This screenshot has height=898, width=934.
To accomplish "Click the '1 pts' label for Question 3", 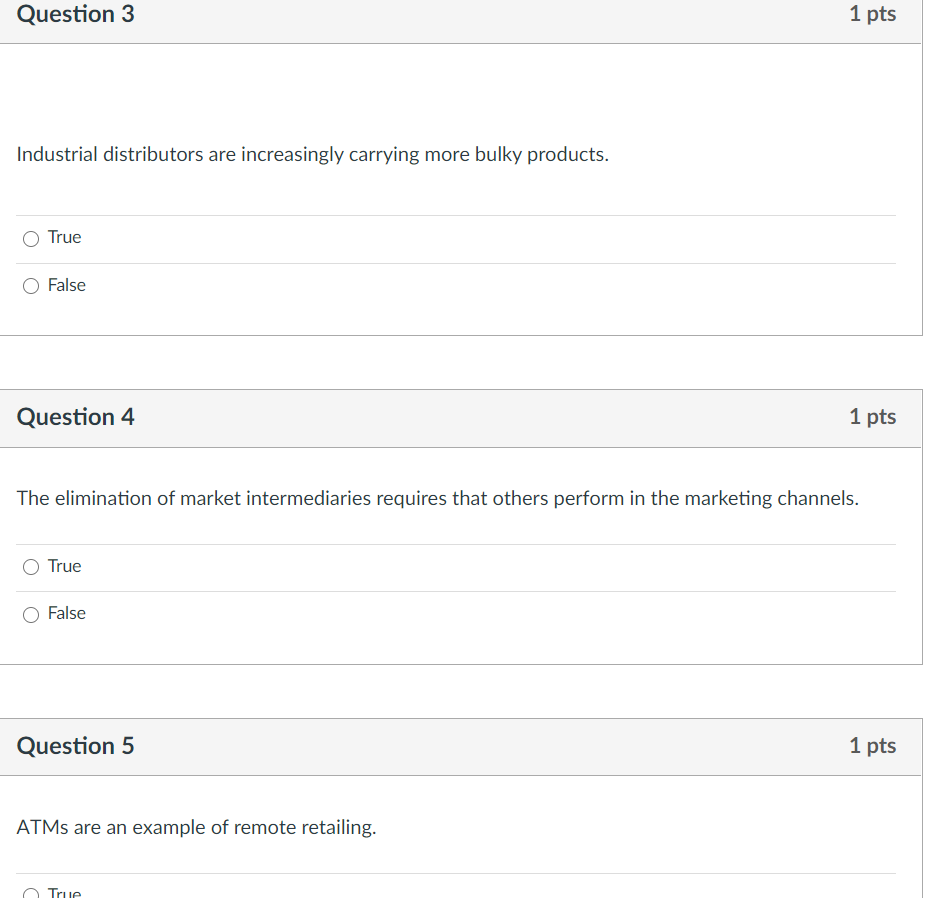I will pos(872,15).
